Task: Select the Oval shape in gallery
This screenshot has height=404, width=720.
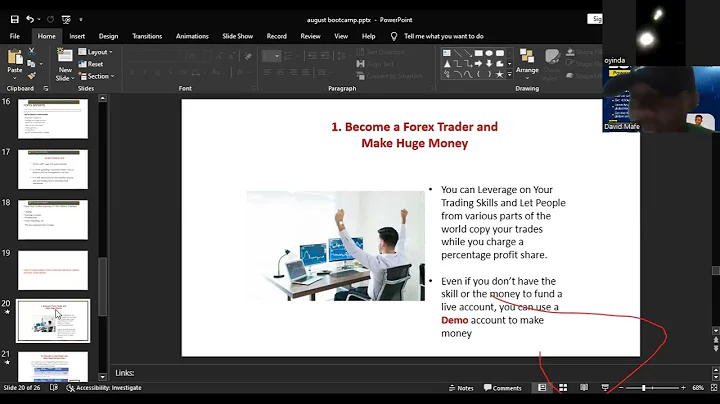Action: 489,53
